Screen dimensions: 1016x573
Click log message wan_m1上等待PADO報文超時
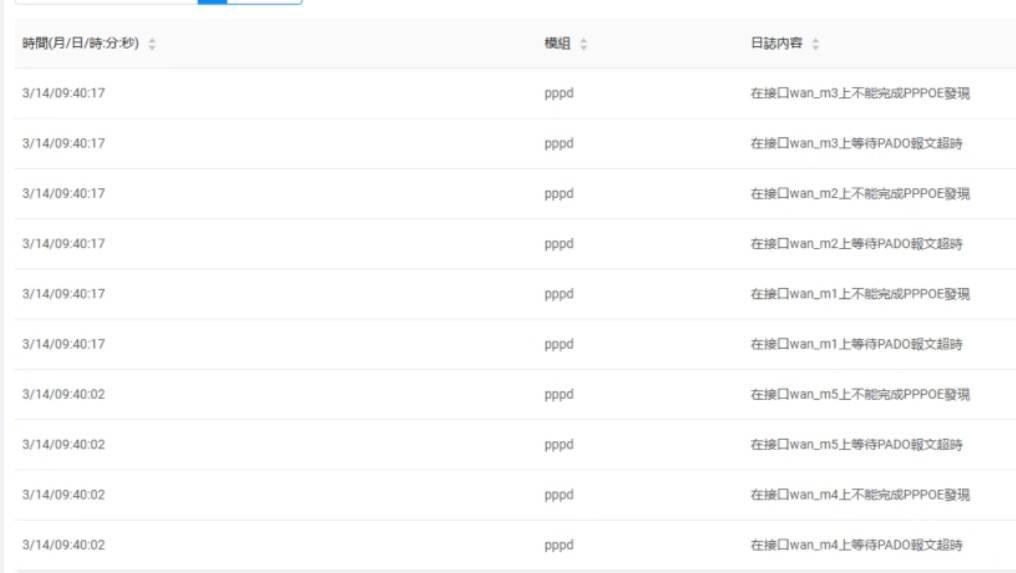tap(856, 344)
